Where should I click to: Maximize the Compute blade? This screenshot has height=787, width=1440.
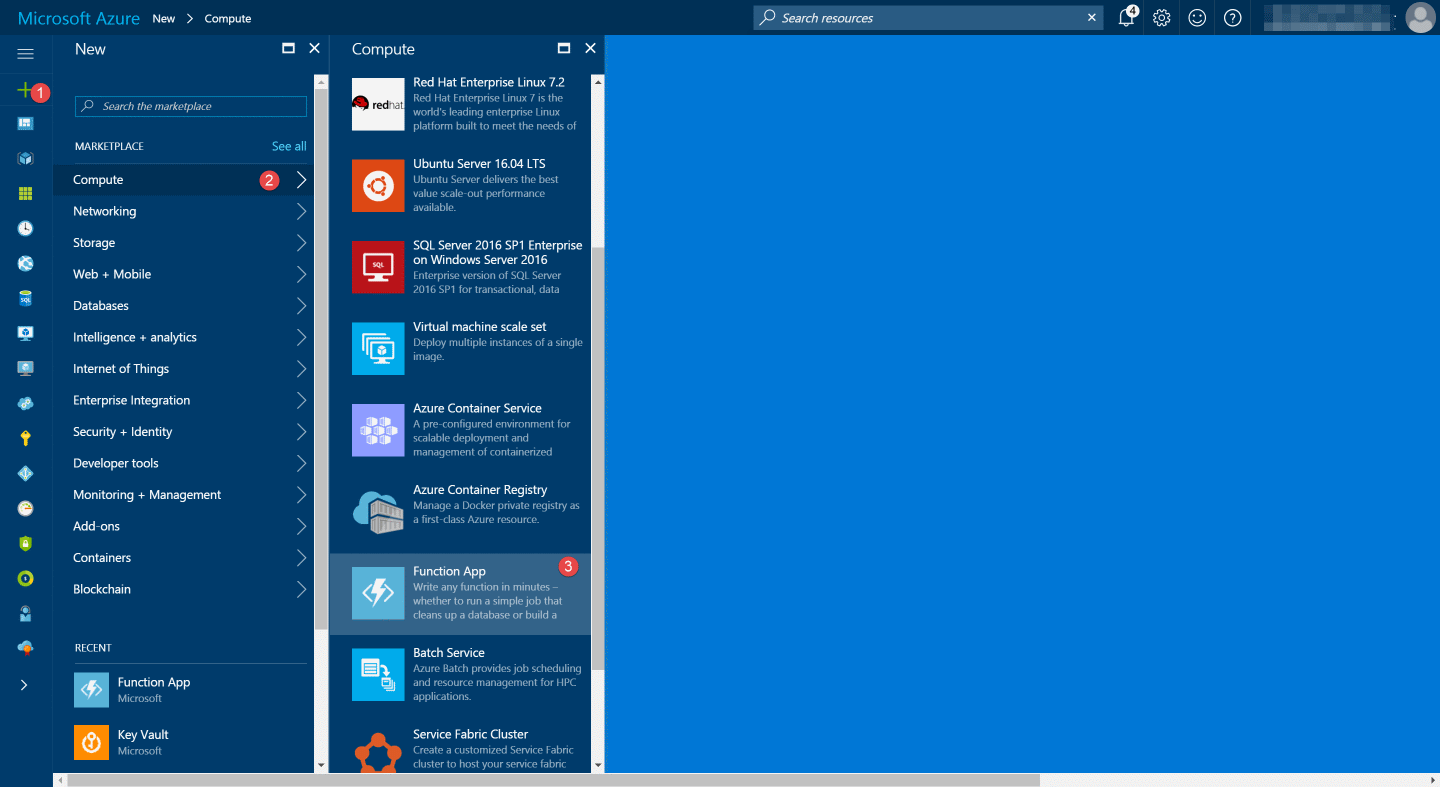(564, 48)
